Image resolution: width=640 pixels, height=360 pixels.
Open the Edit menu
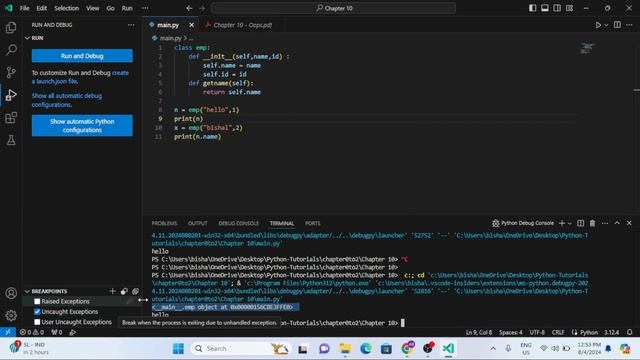coord(41,8)
